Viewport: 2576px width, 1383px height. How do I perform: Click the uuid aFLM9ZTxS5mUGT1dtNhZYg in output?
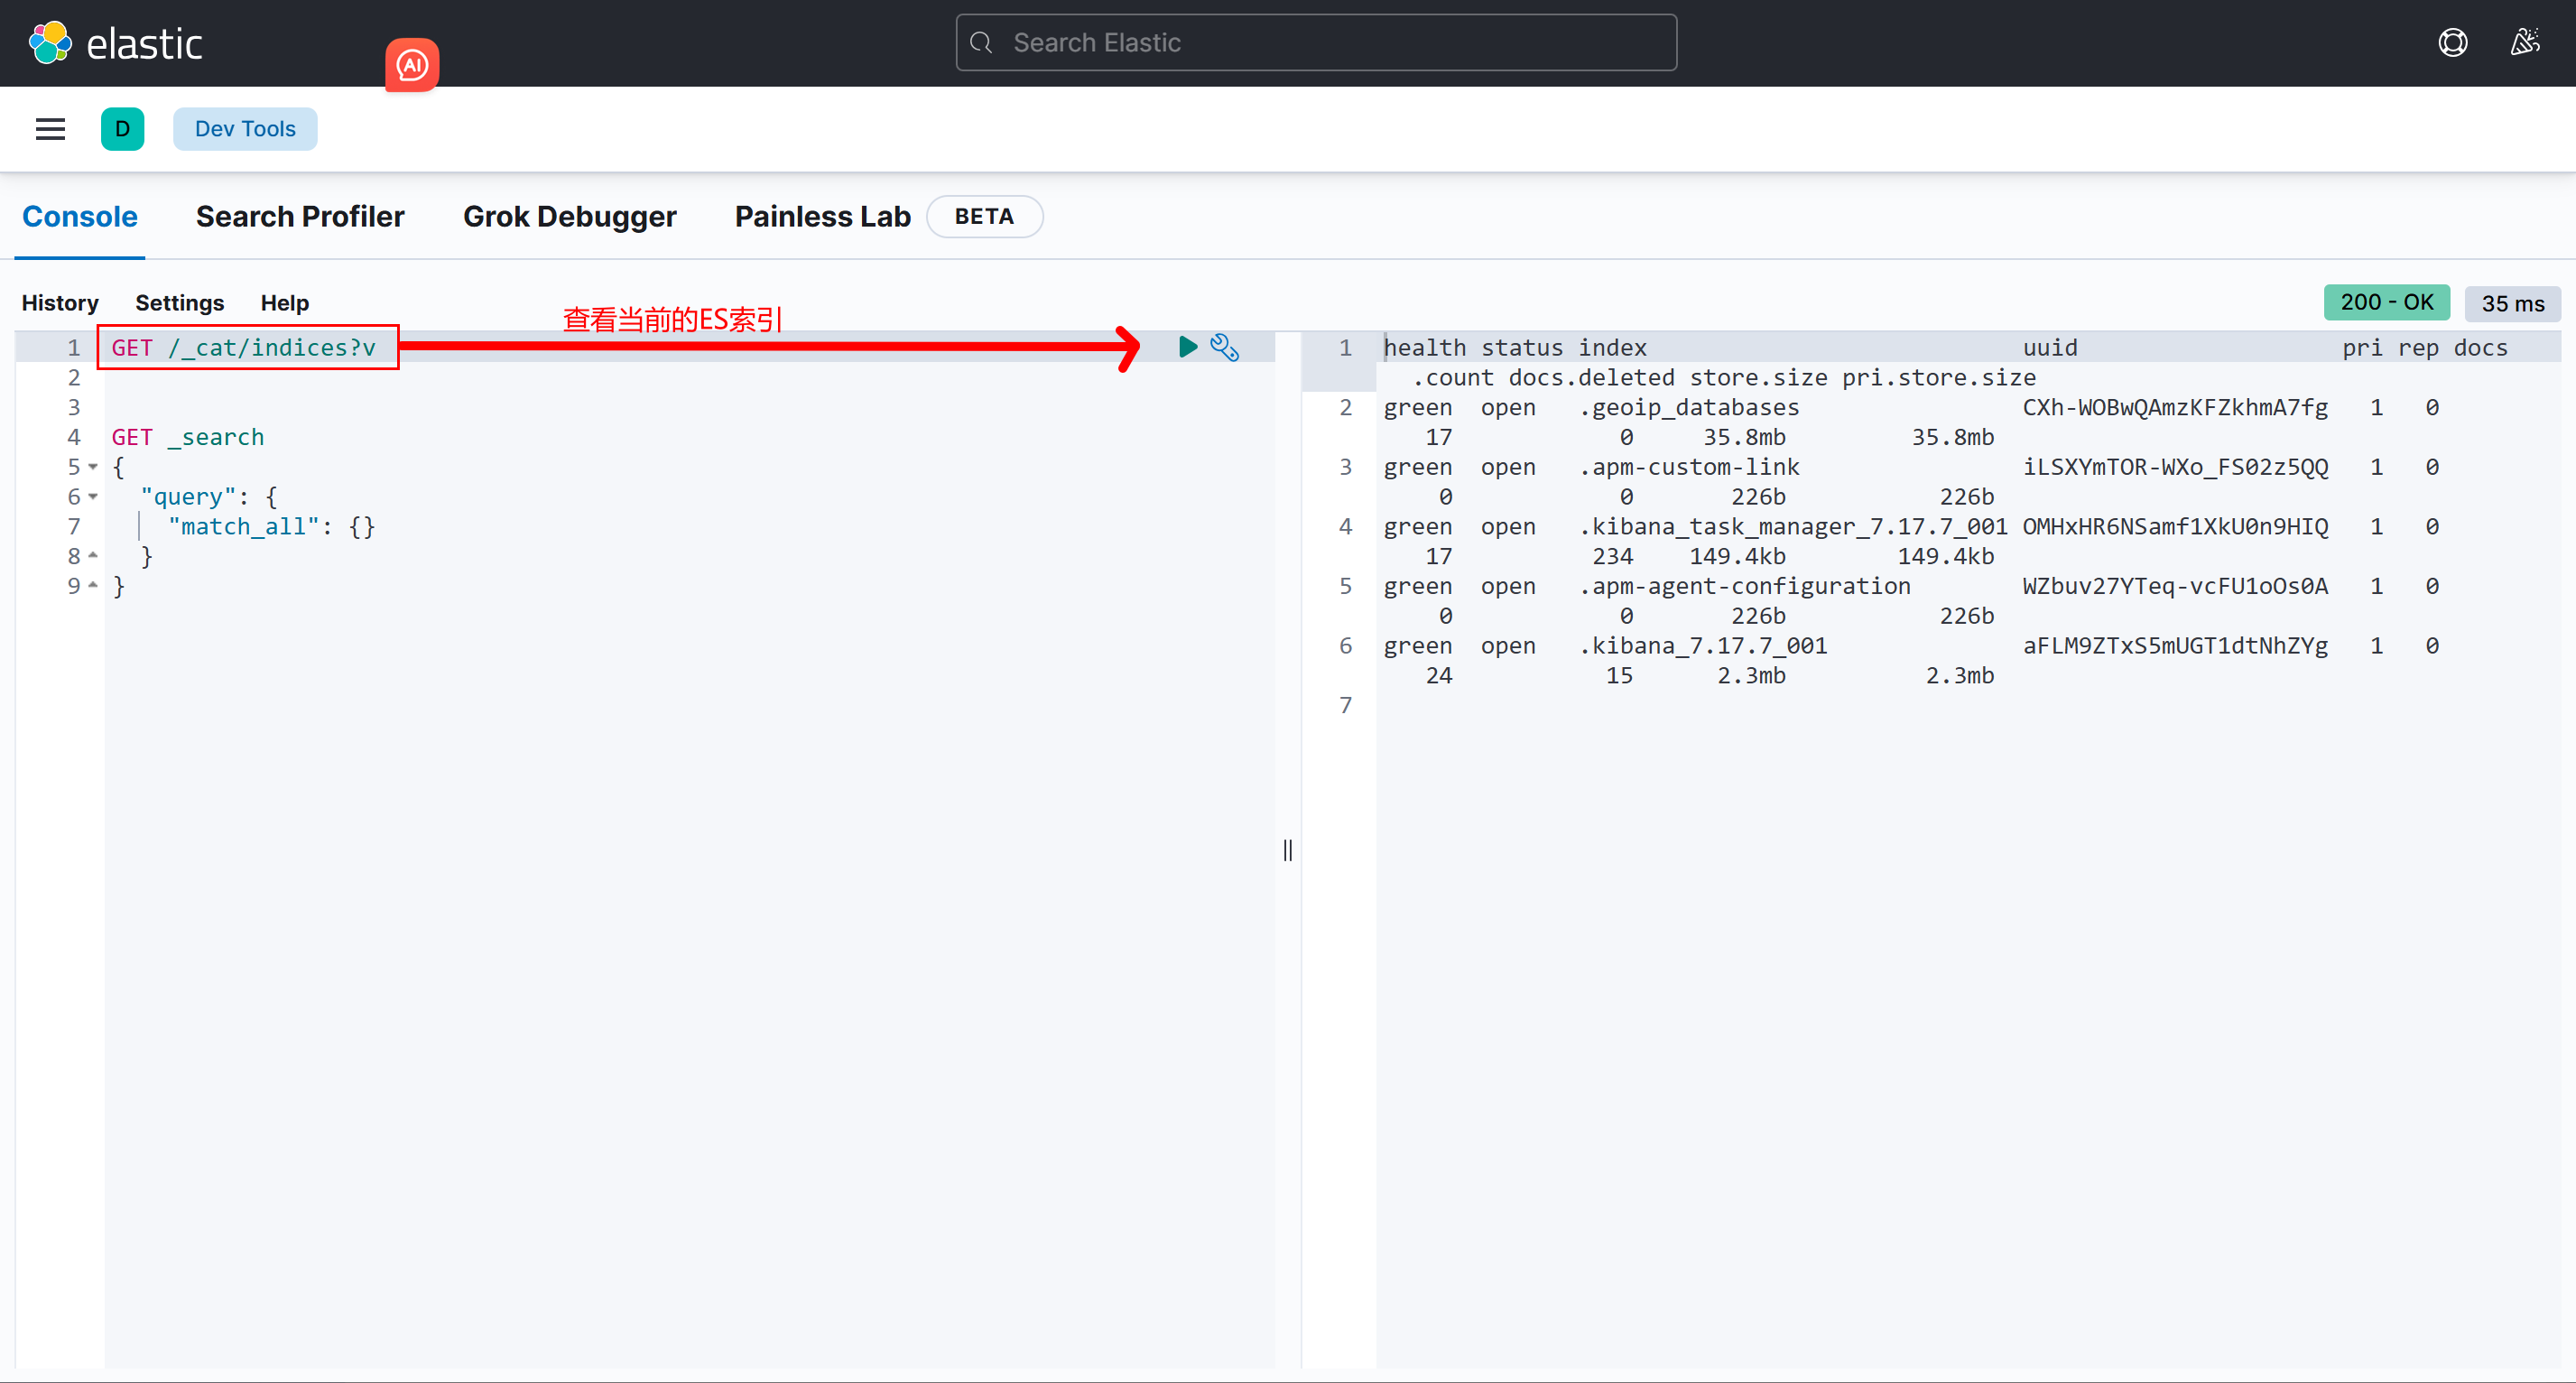[2175, 646]
